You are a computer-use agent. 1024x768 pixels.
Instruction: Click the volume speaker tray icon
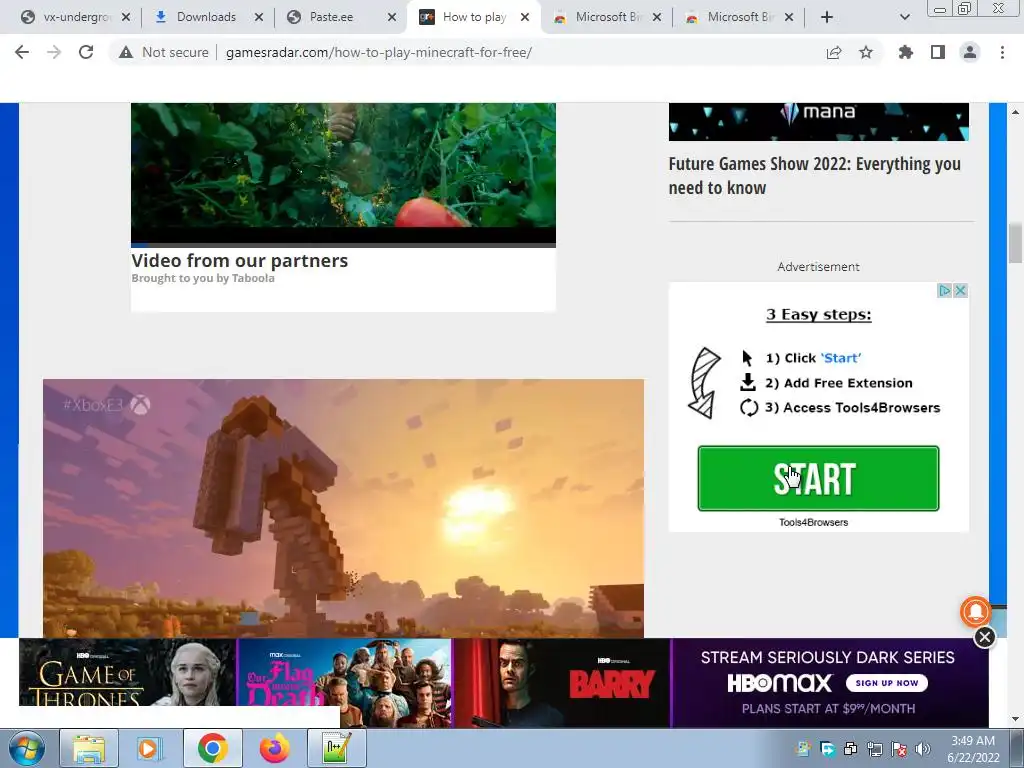click(922, 749)
